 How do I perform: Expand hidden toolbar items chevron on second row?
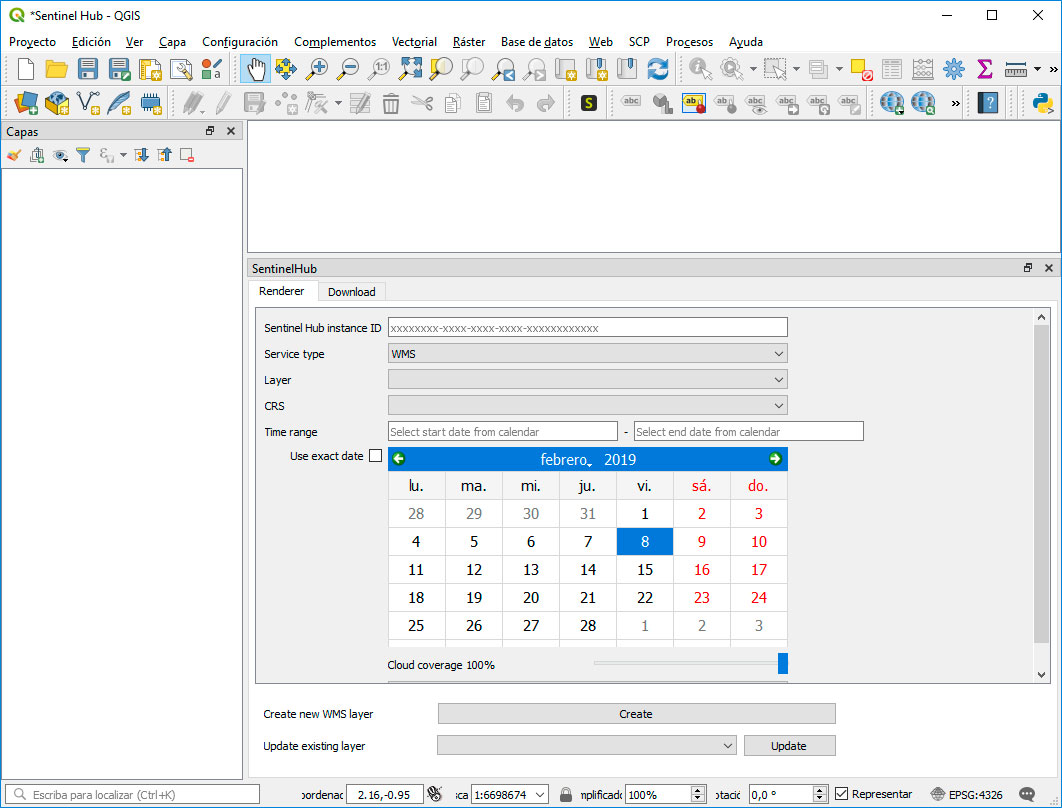(x=956, y=104)
